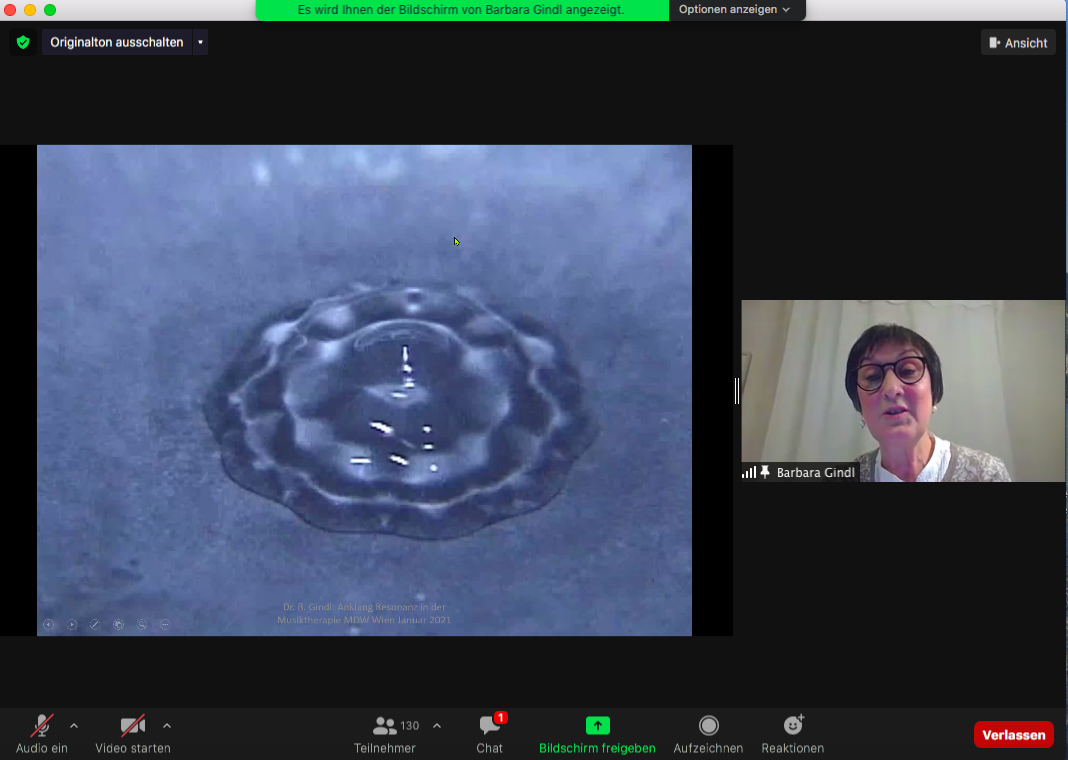This screenshot has width=1068, height=760.
Task: Open video settings chevron beside Video starten
Action: (167, 726)
